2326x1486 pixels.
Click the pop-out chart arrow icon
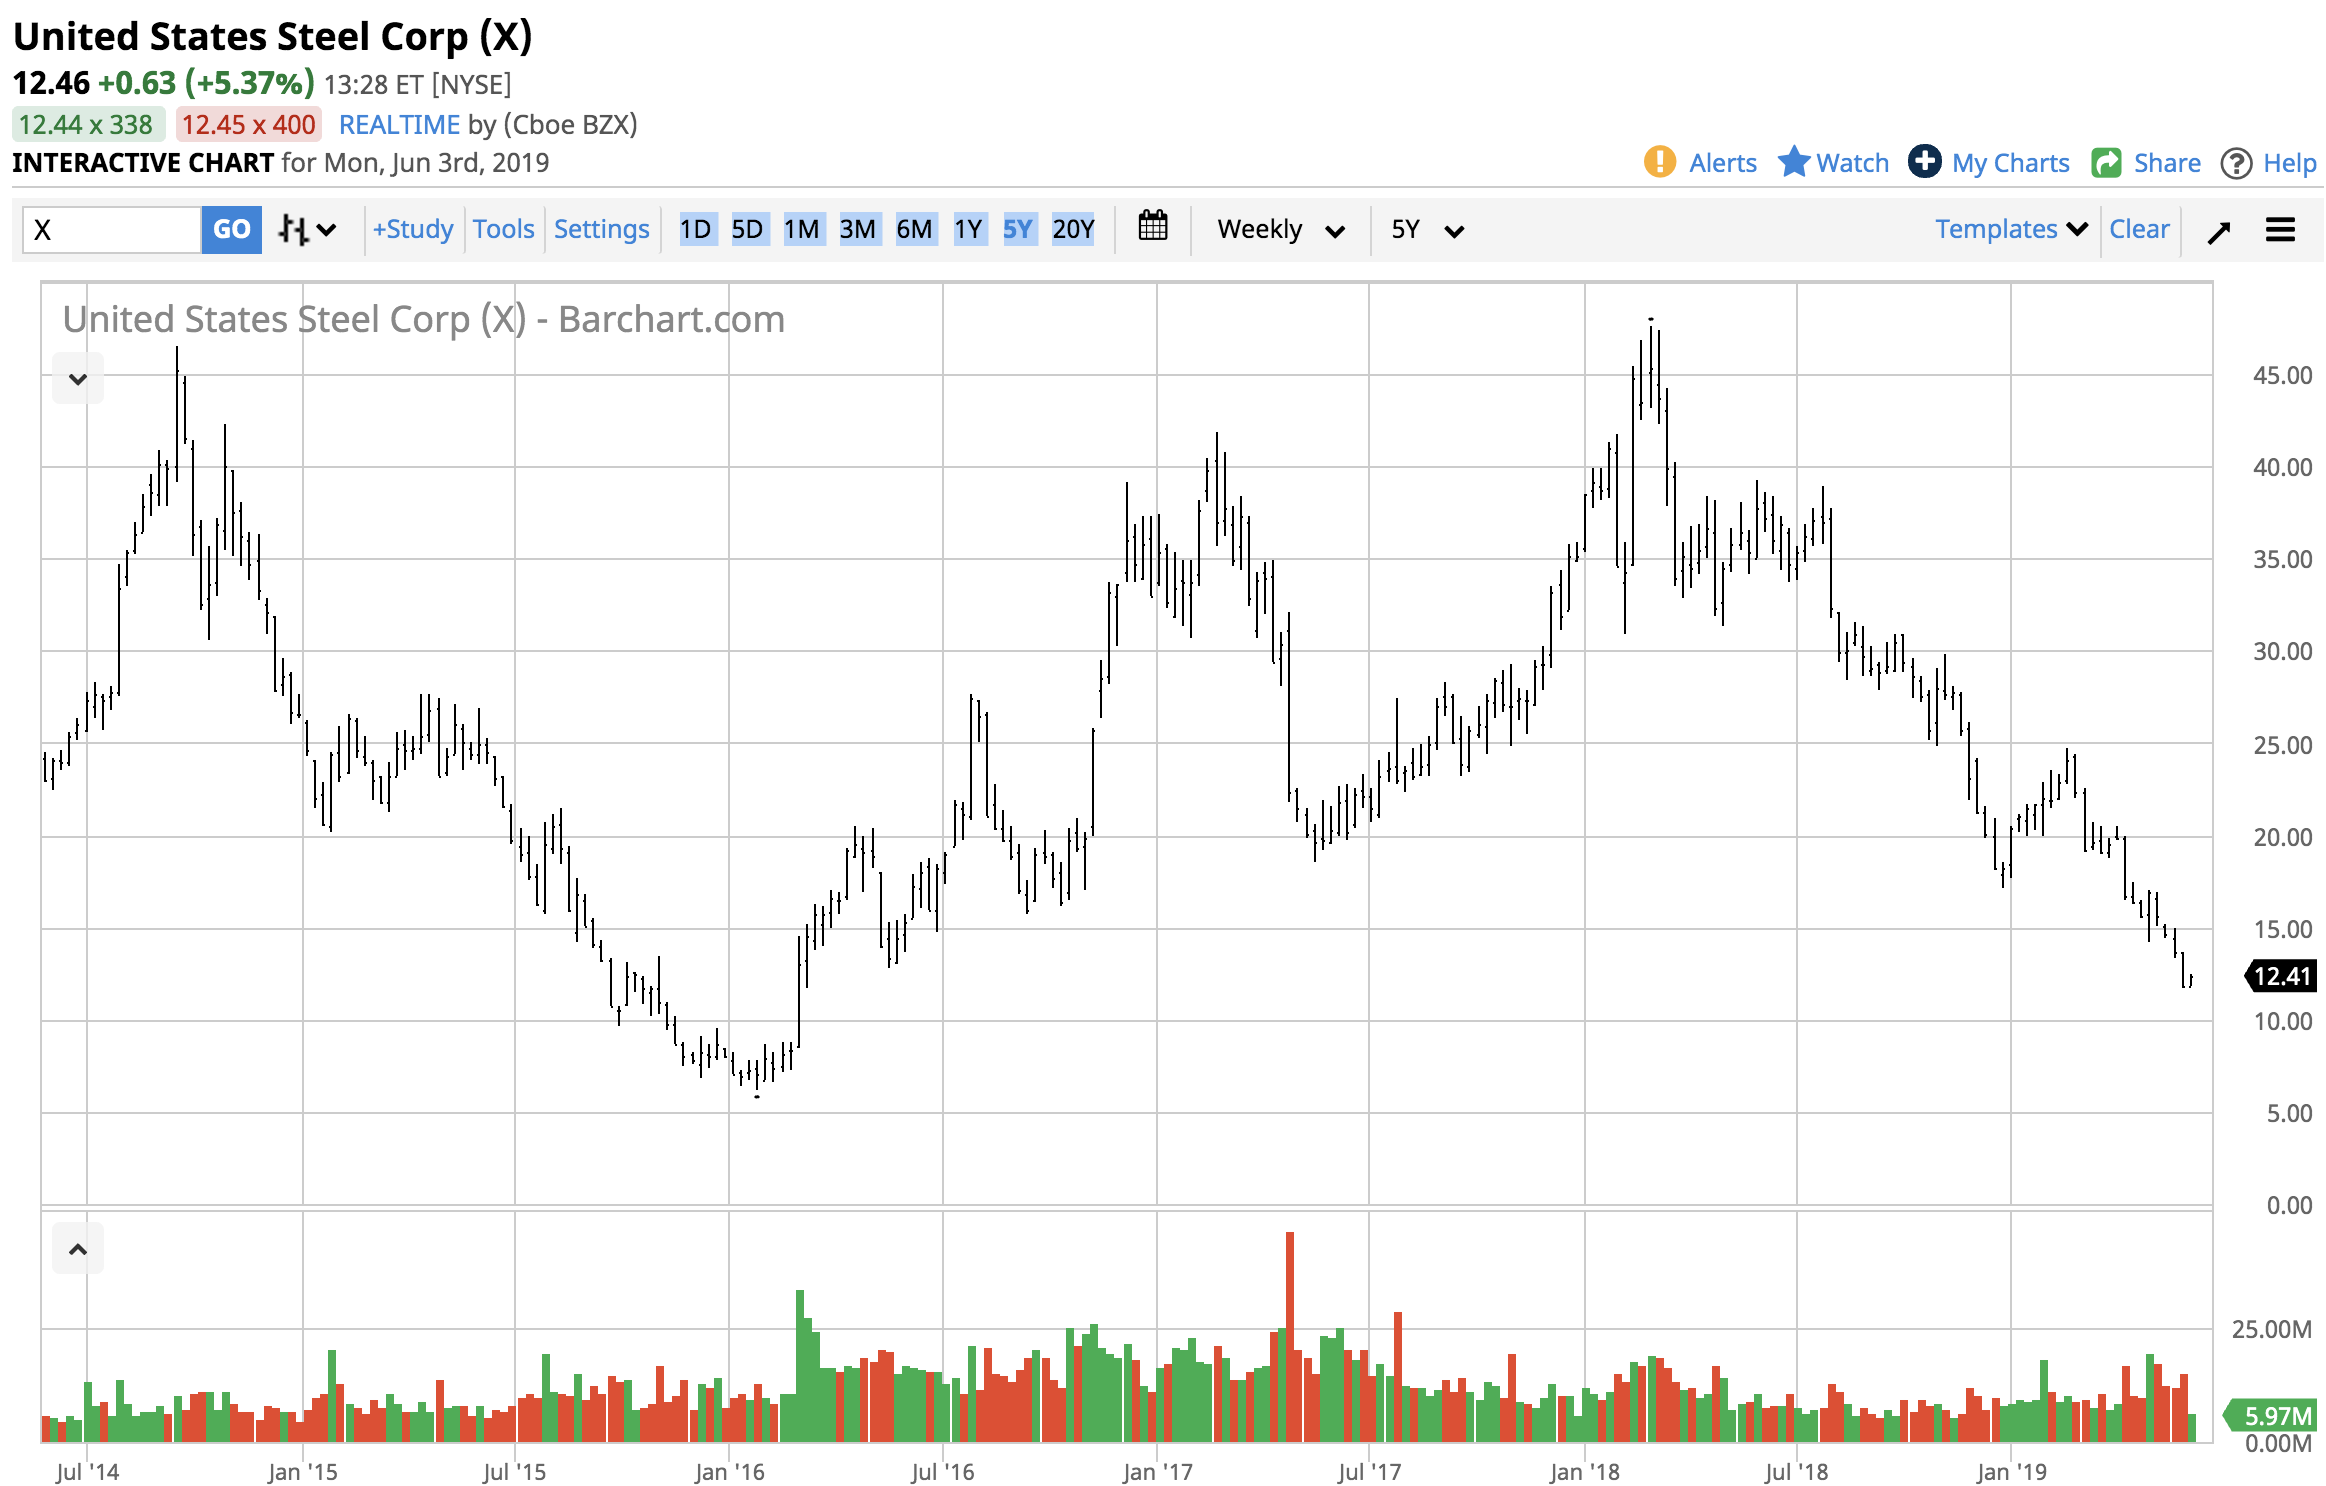(2219, 231)
